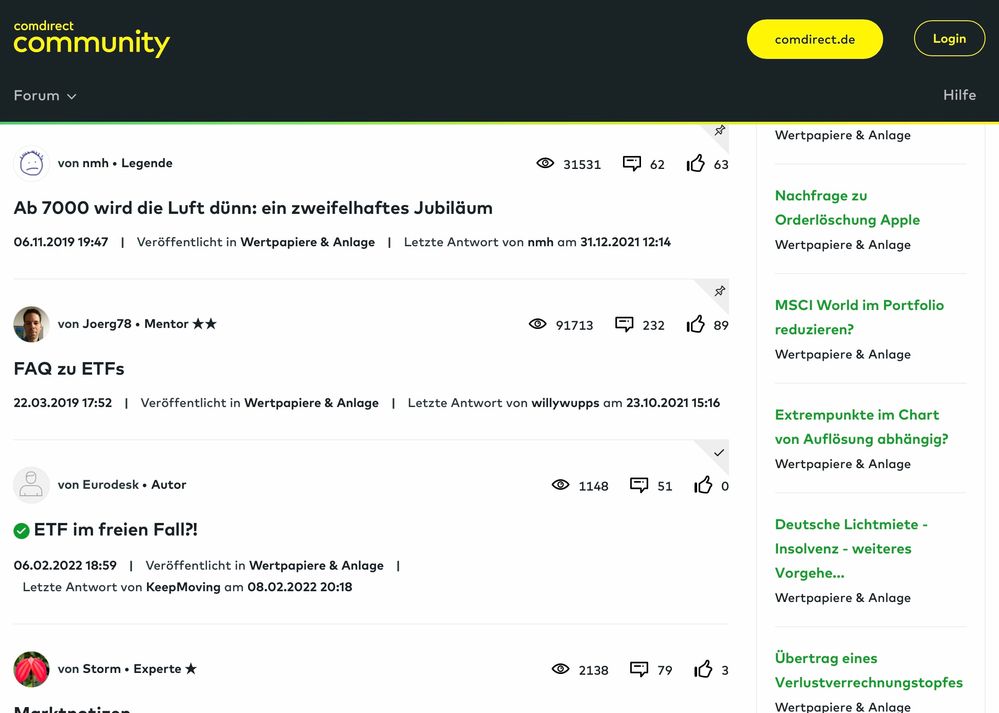Open user profile Eurodesk
The image size is (999, 713).
pyautogui.click(x=111, y=484)
